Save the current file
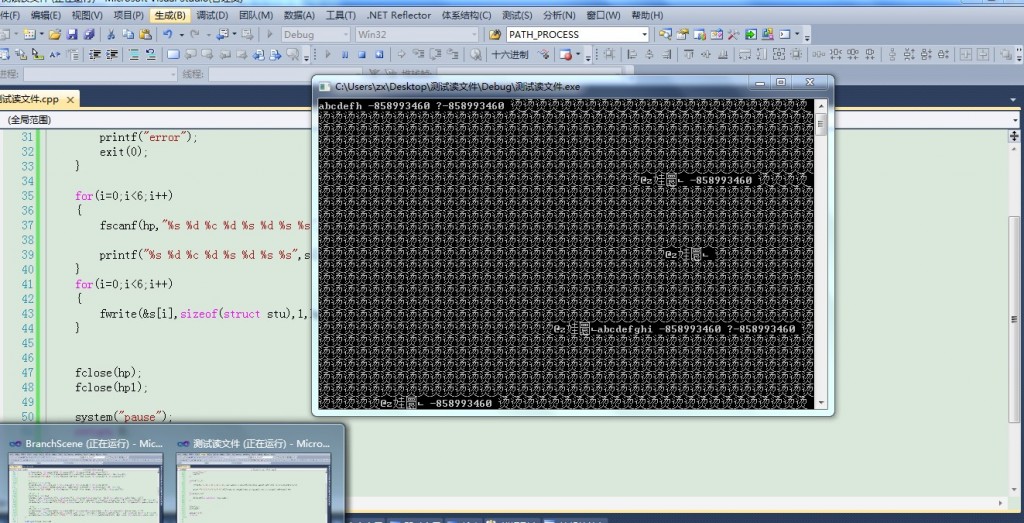This screenshot has height=523, width=1024. (x=72, y=35)
